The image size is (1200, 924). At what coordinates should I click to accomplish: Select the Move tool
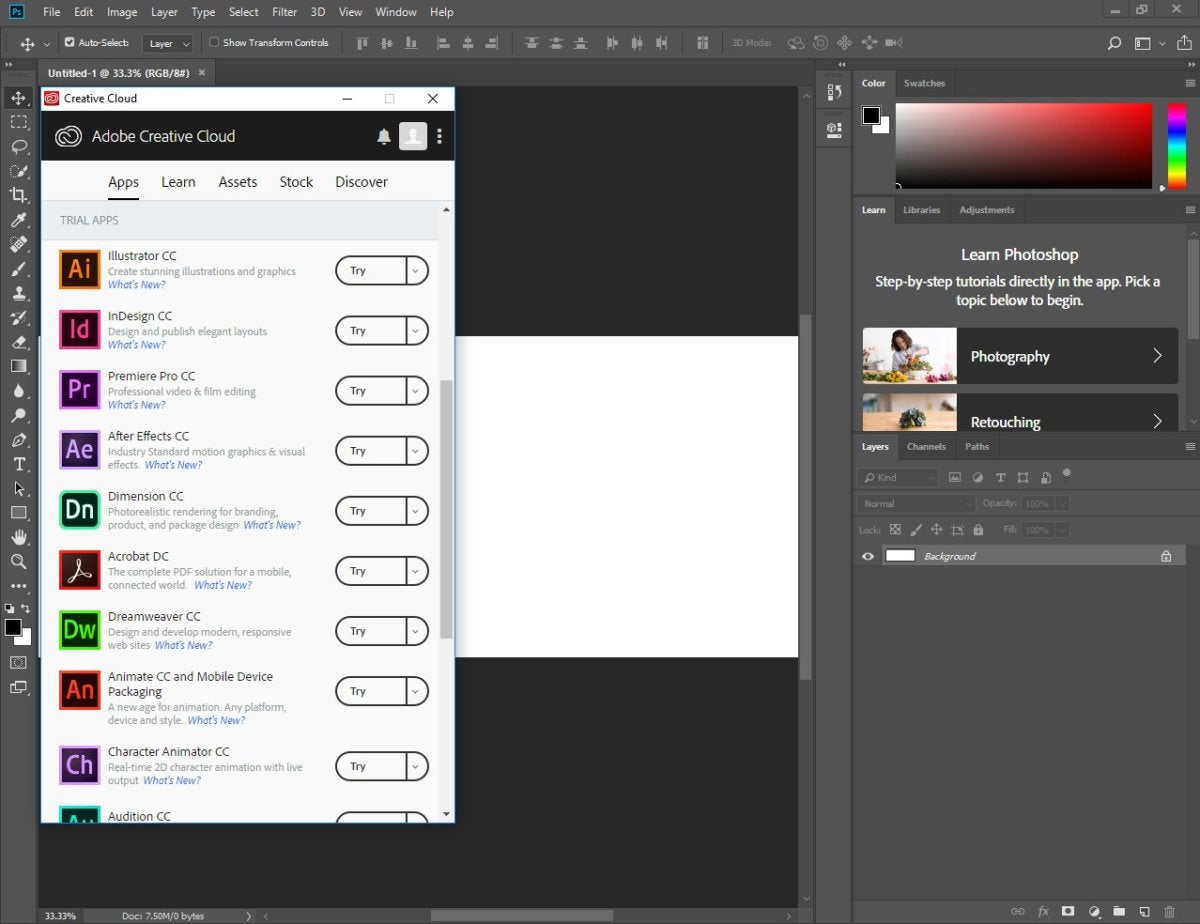(x=18, y=98)
